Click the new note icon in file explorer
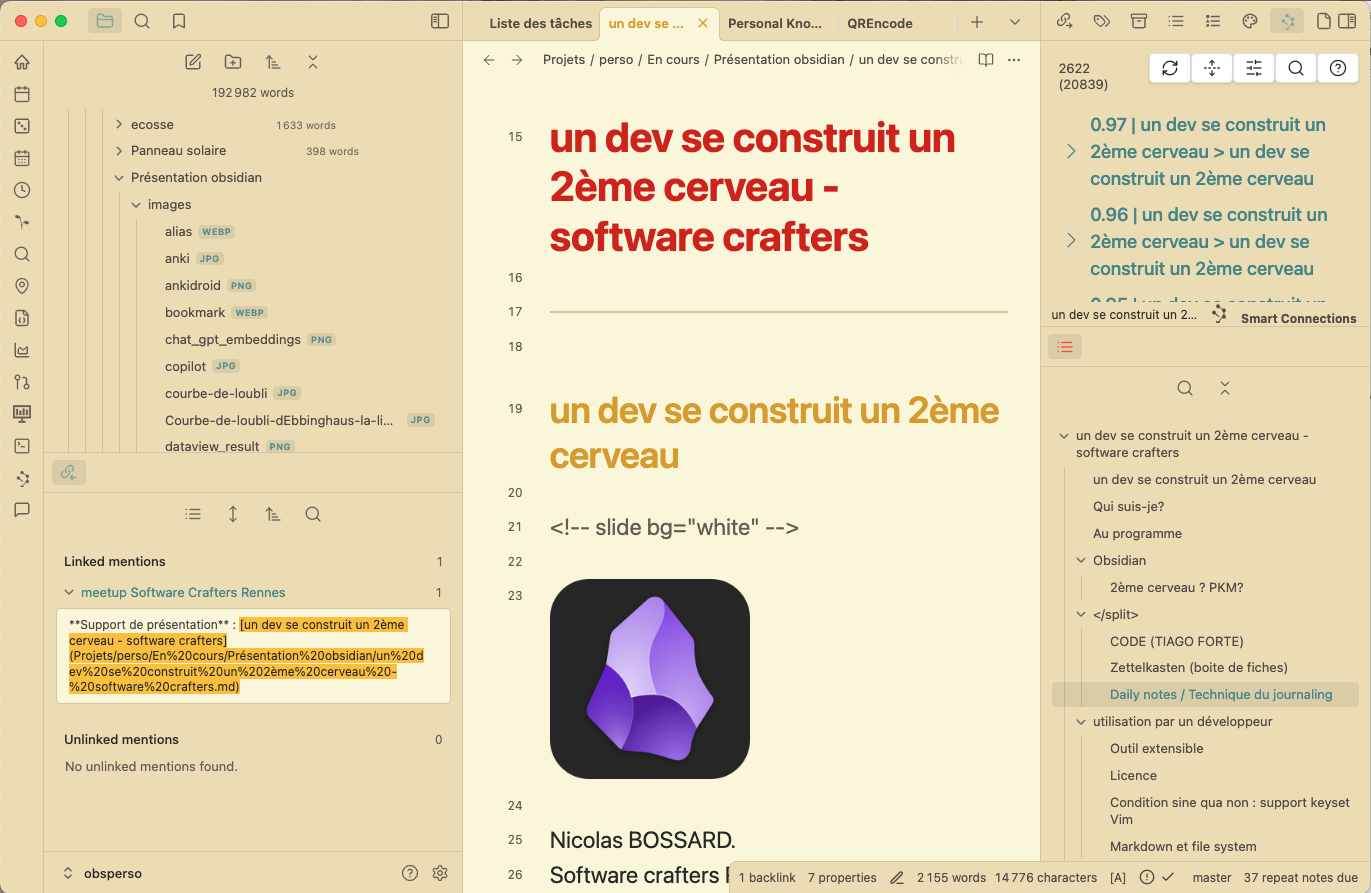1371x893 pixels. click(193, 62)
